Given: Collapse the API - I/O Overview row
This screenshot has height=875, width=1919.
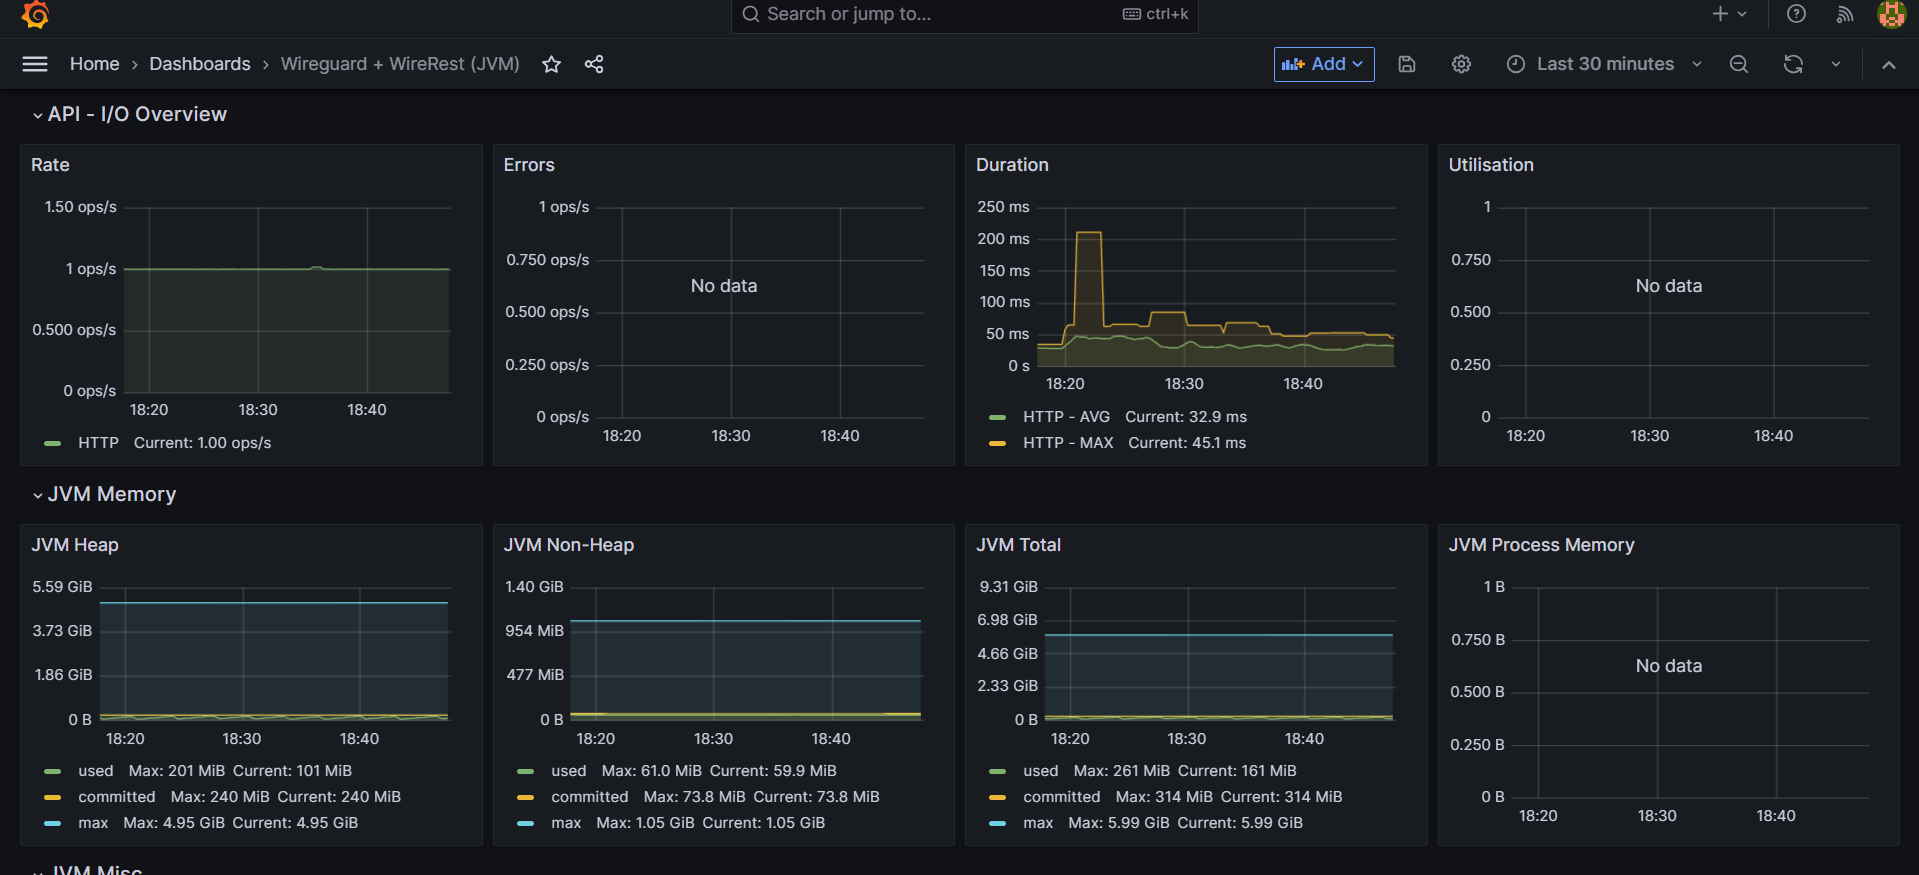Looking at the screenshot, I should [x=38, y=115].
